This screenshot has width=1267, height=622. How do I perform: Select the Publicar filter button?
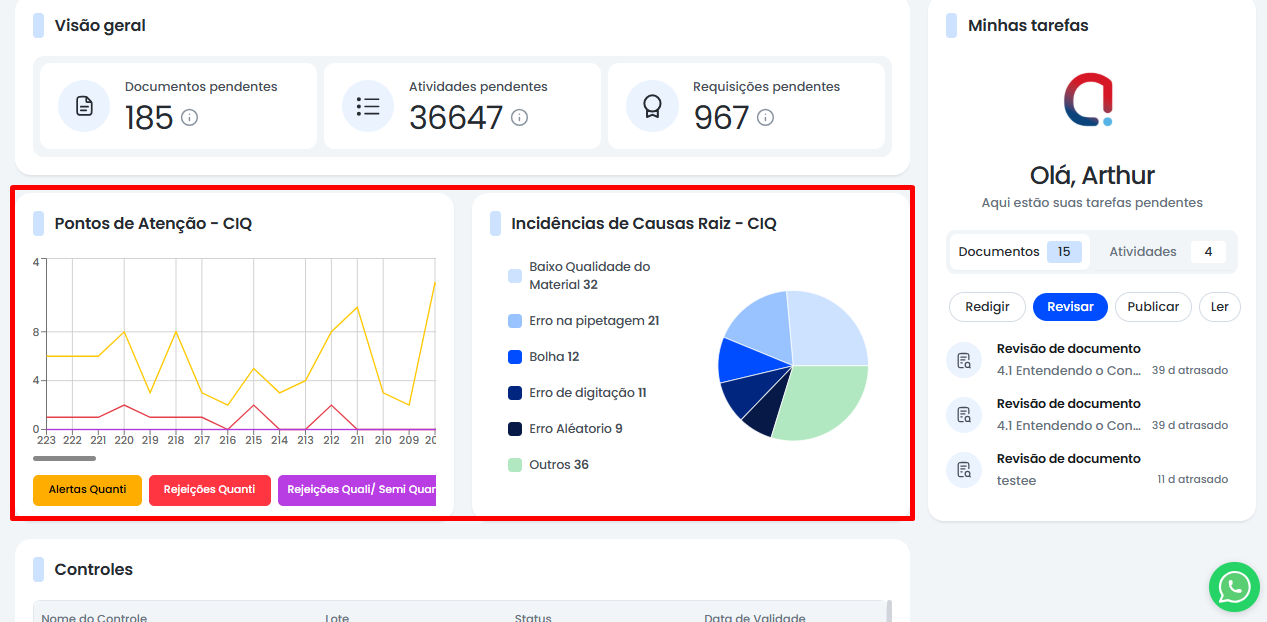point(1153,307)
